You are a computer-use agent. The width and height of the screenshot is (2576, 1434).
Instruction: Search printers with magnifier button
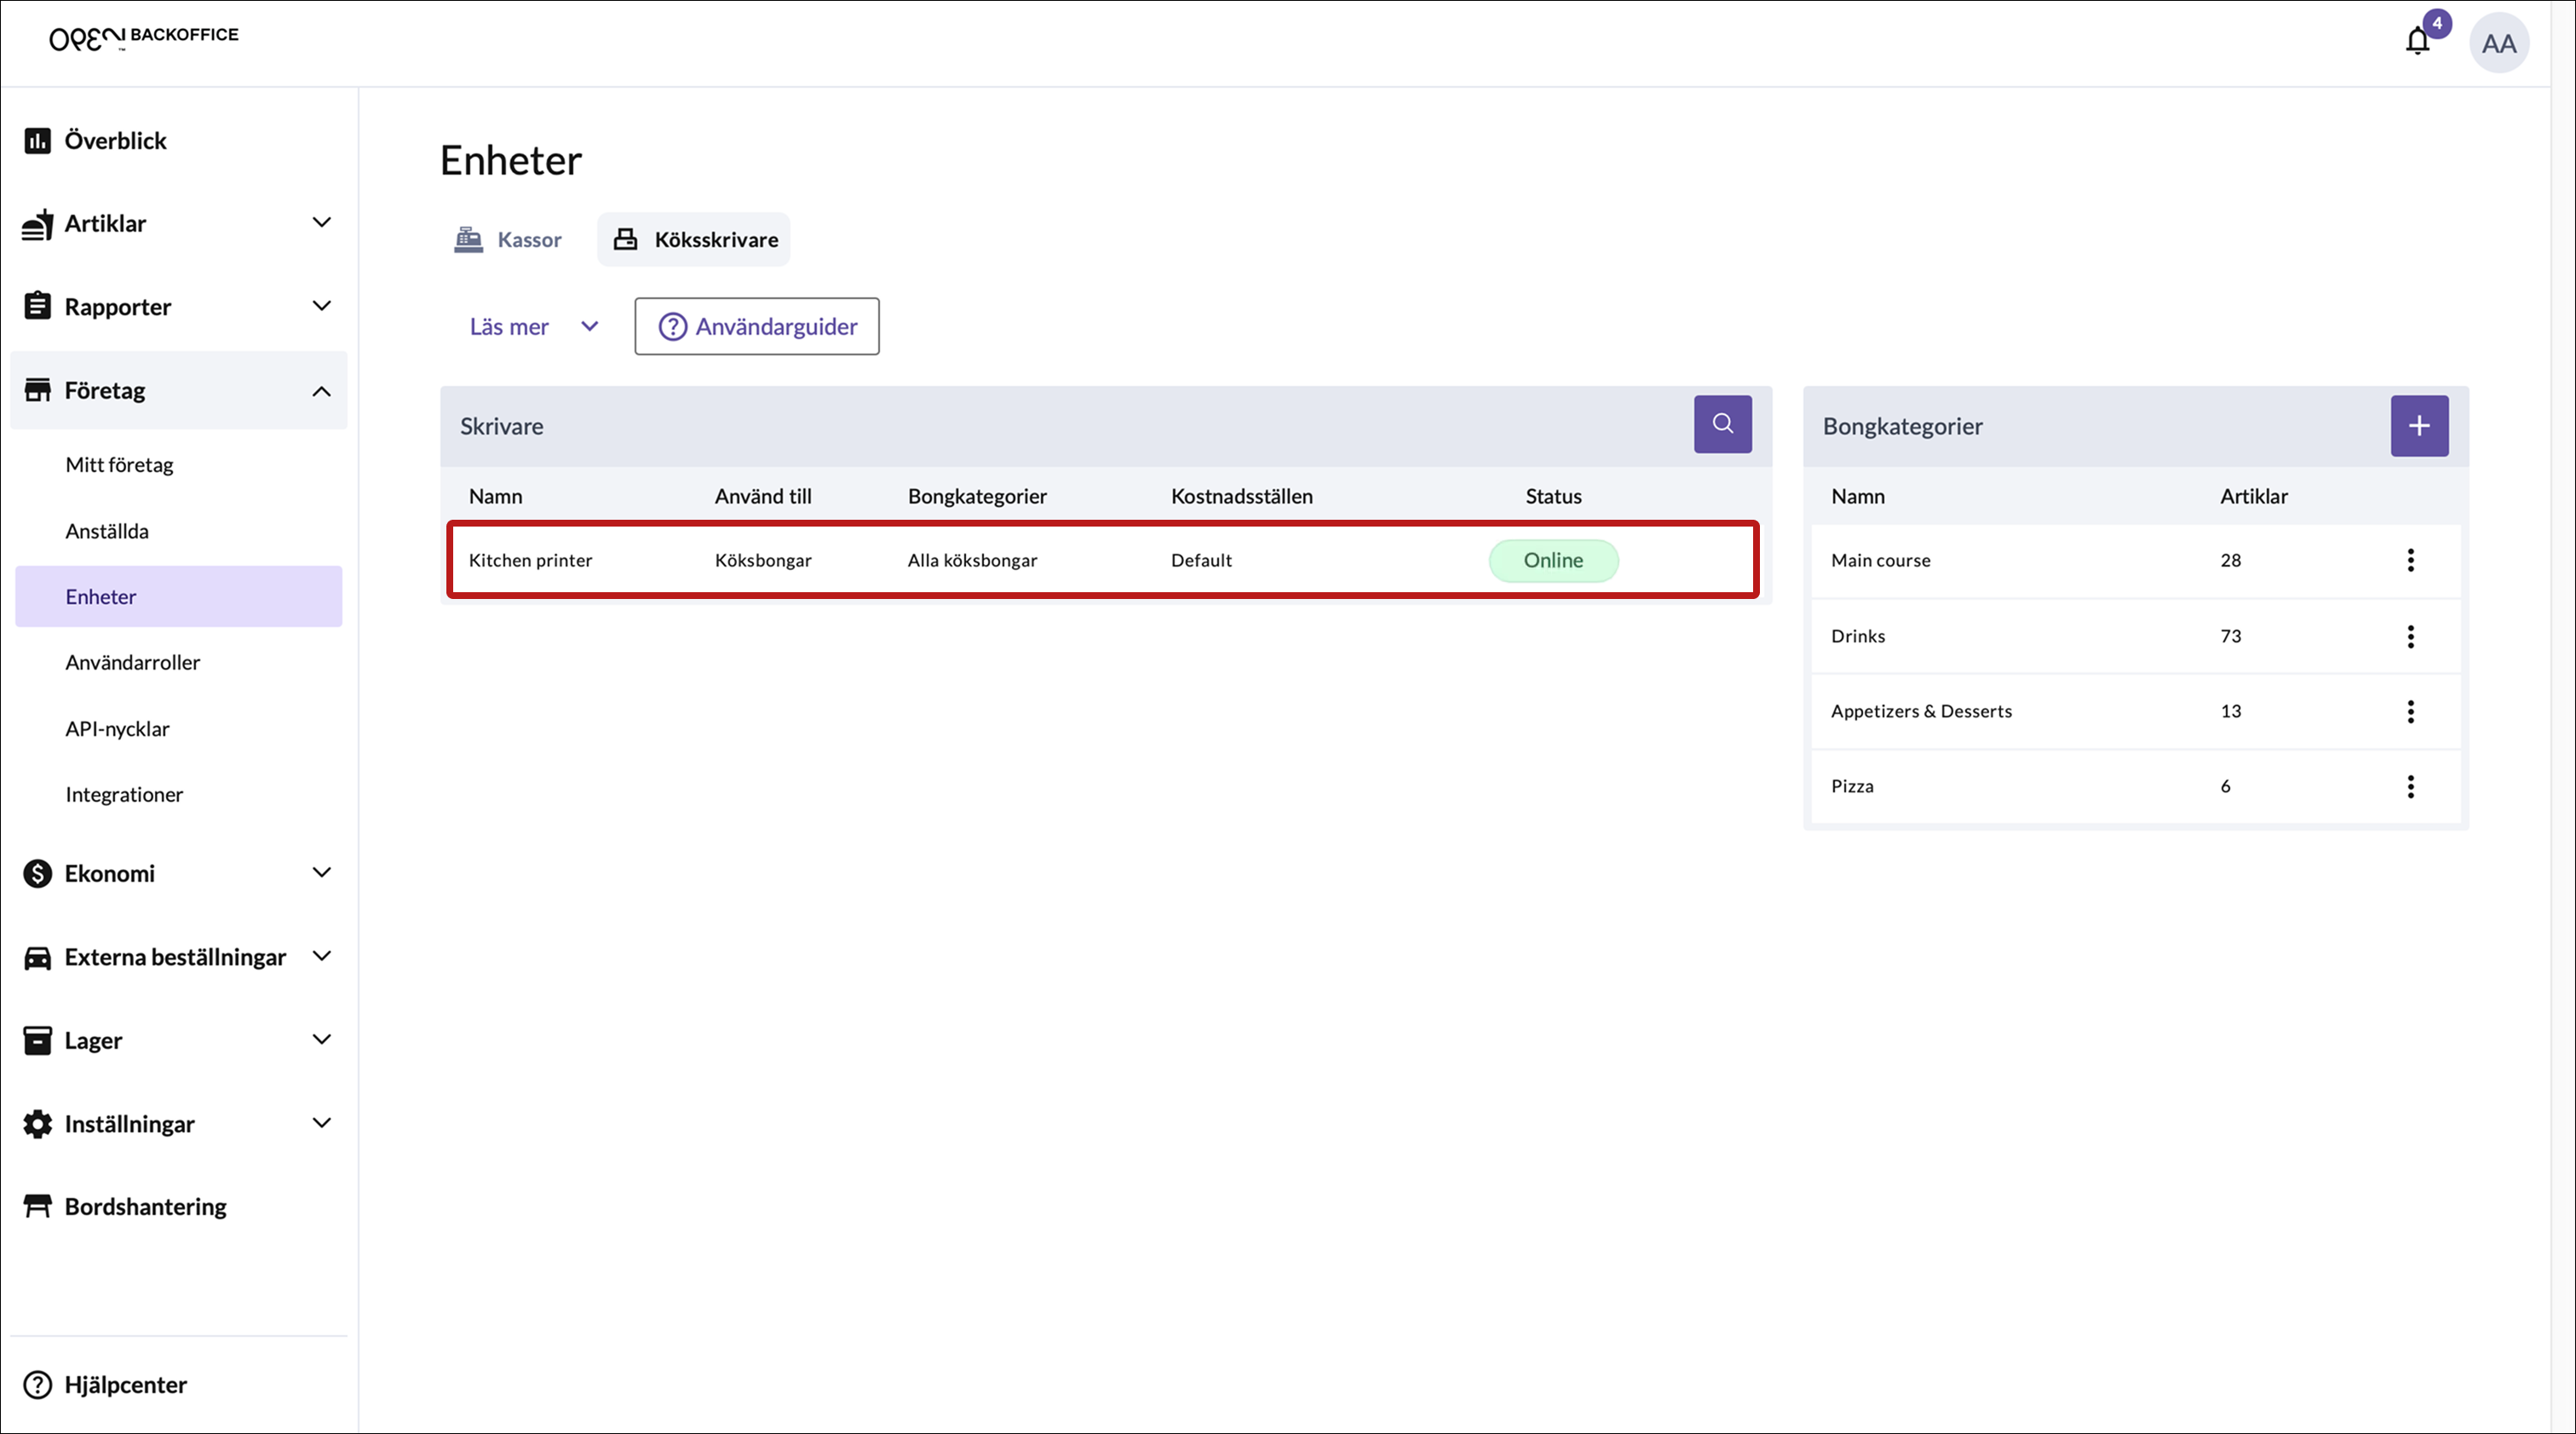[1722, 424]
